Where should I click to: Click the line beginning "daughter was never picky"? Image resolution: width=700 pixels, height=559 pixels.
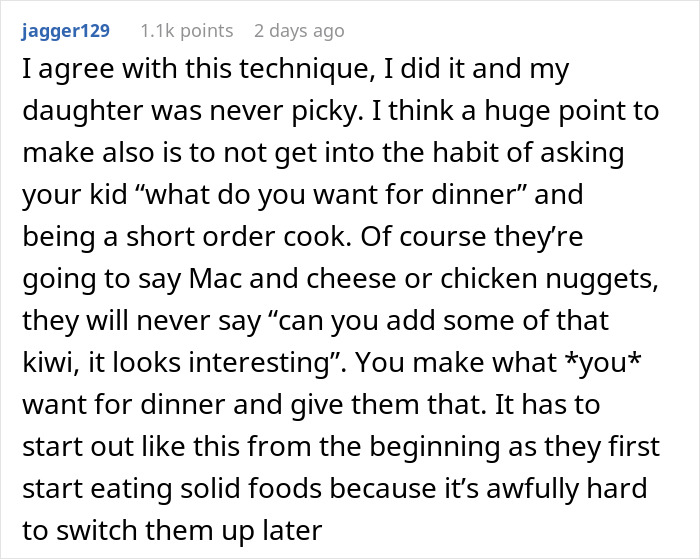341,111
